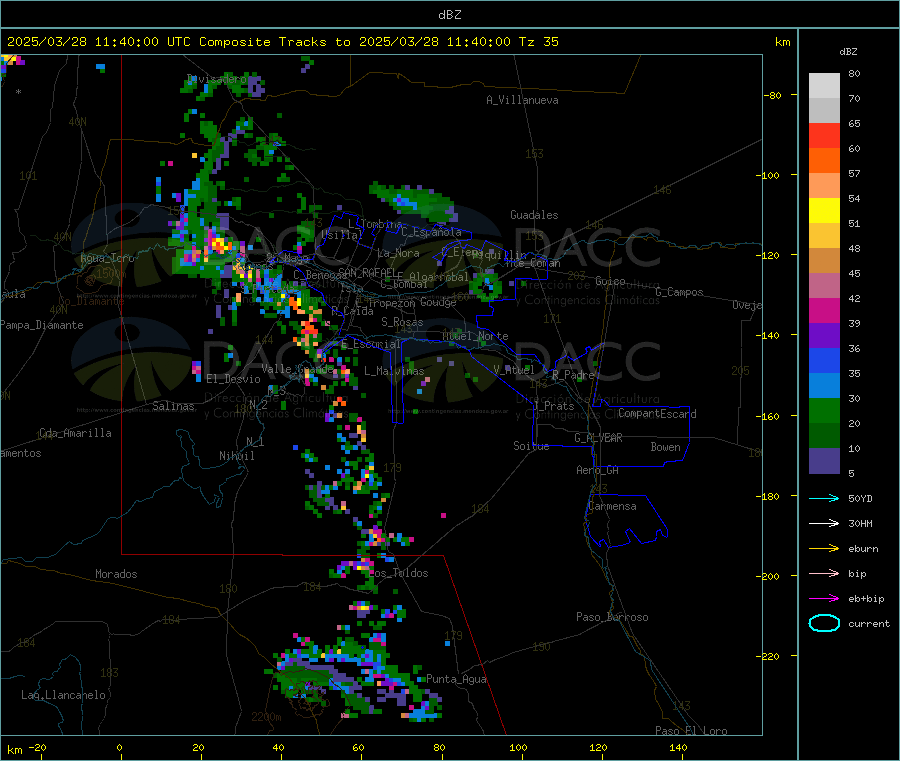The width and height of the screenshot is (900, 761).
Task: Click the pink bip track arrow
Action: (824, 573)
